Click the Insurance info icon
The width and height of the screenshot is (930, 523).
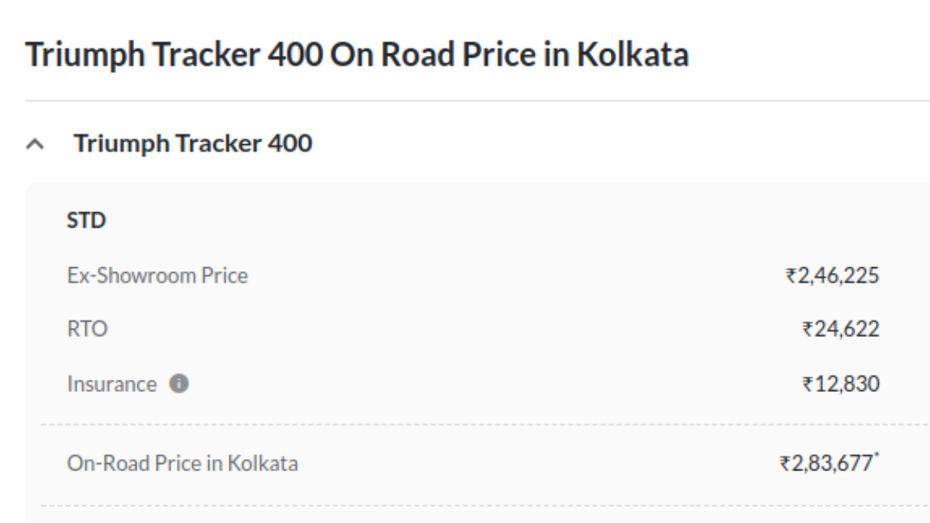179,384
